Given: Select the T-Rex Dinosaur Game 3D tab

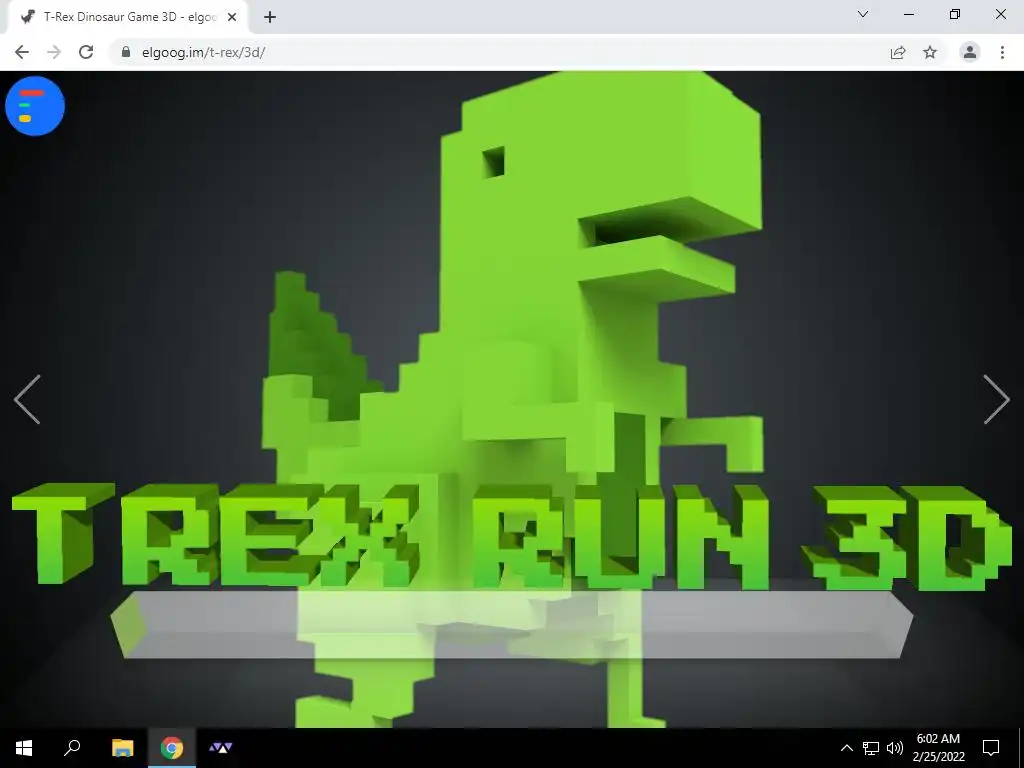Looking at the screenshot, I should point(128,17).
